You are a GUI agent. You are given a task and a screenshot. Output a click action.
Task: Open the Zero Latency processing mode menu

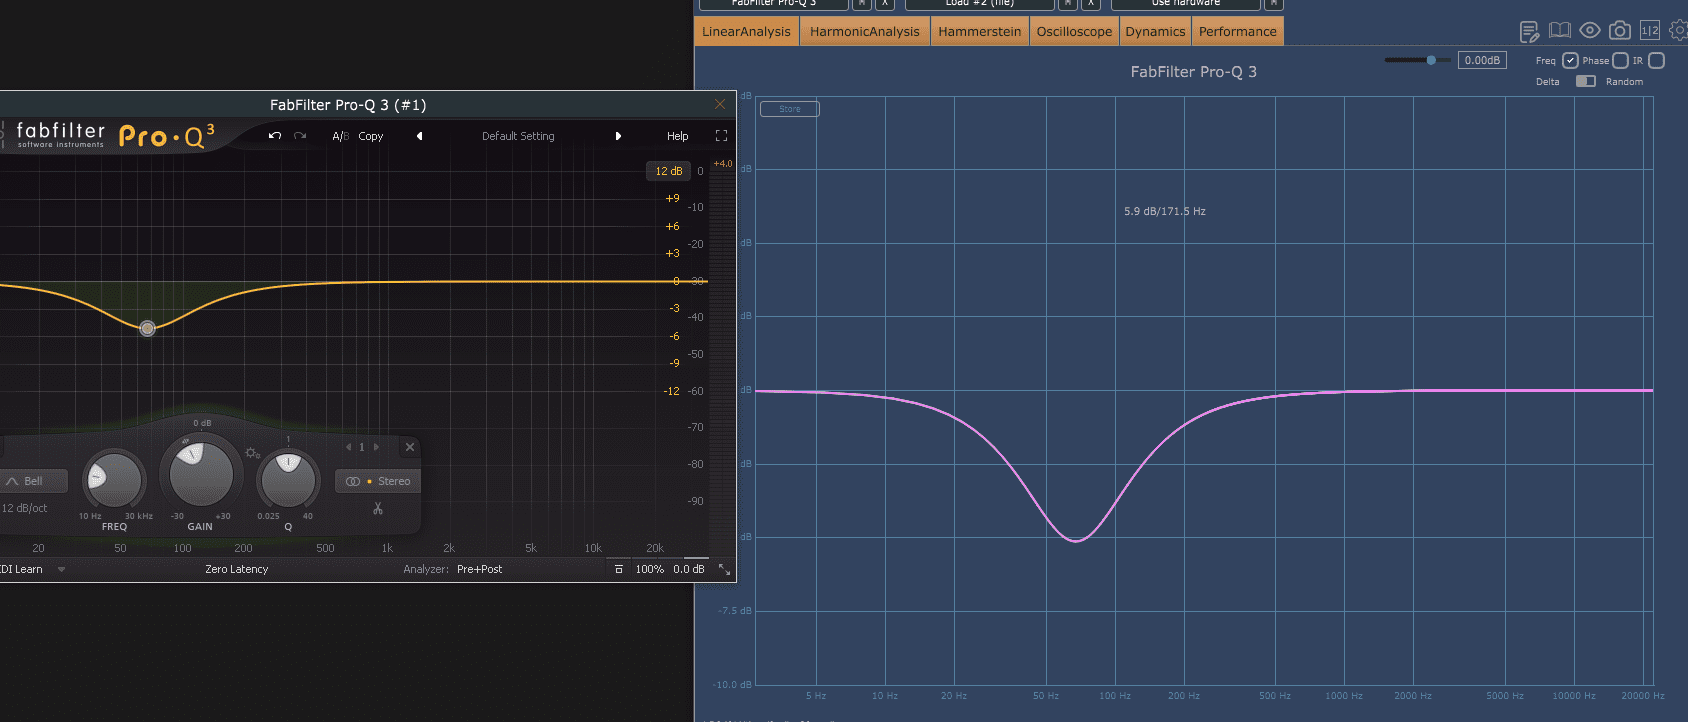(x=237, y=569)
